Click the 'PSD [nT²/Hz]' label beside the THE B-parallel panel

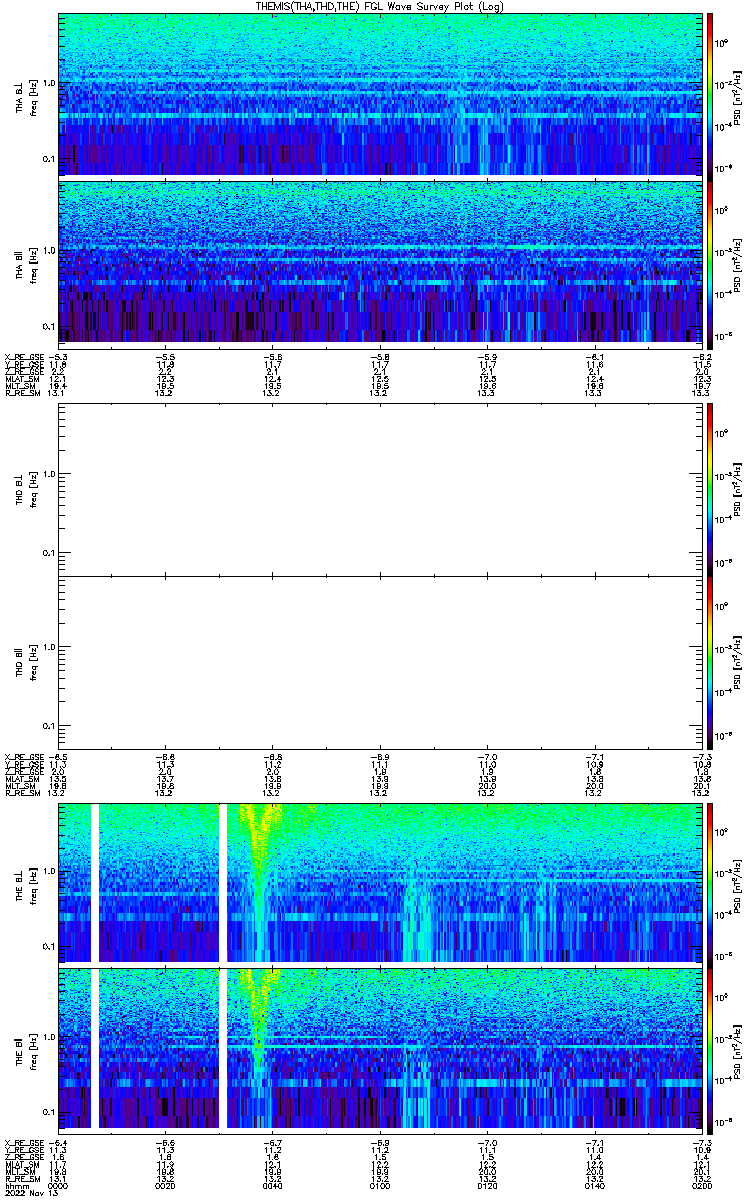[736, 1050]
